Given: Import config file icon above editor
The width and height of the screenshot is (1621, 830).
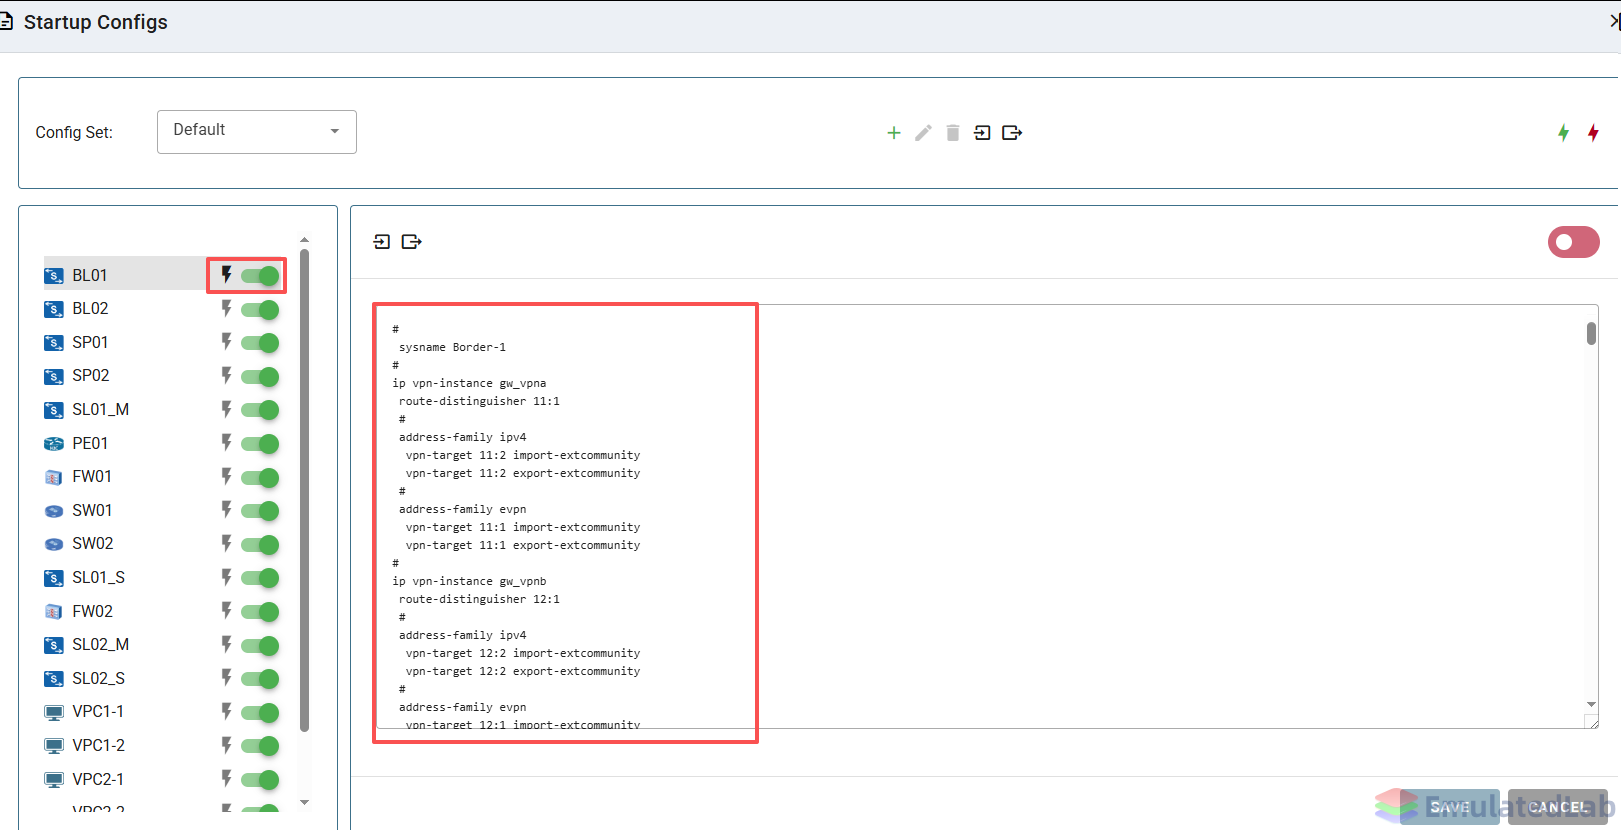Looking at the screenshot, I should [x=382, y=242].
